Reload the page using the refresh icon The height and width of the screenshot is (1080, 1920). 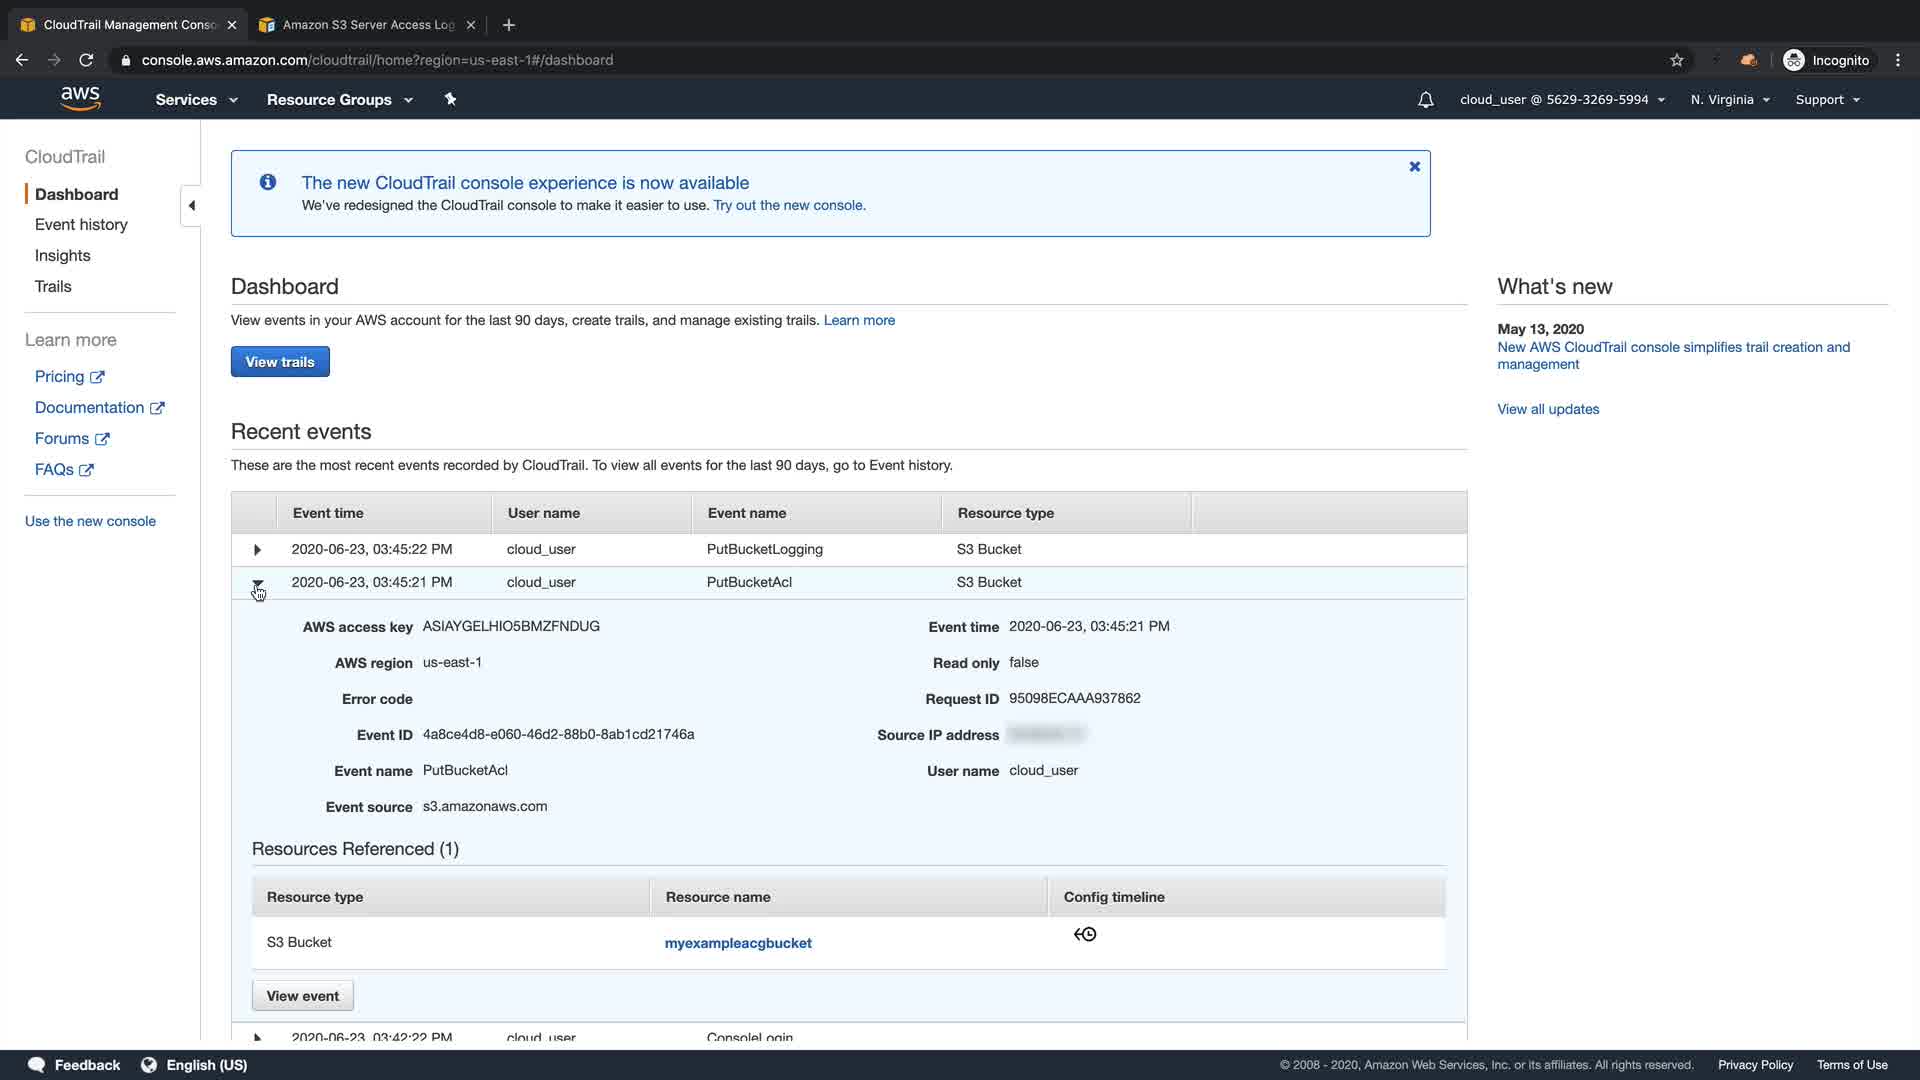(x=86, y=60)
